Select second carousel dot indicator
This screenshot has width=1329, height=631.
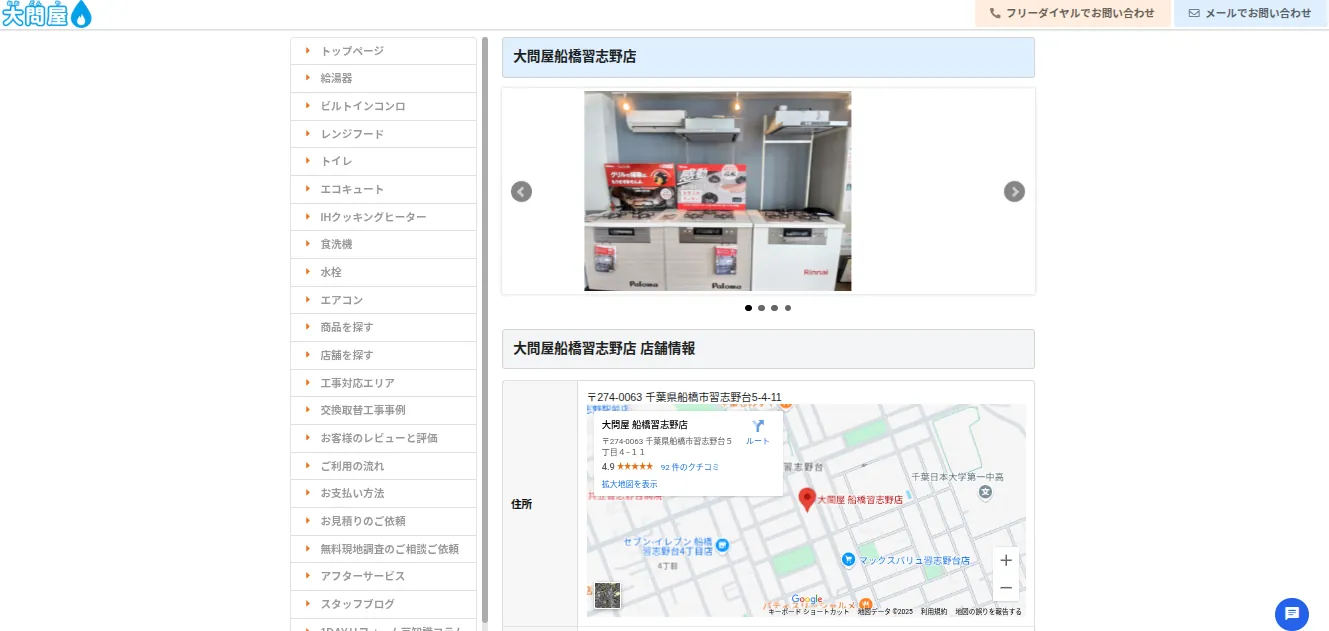pos(761,308)
